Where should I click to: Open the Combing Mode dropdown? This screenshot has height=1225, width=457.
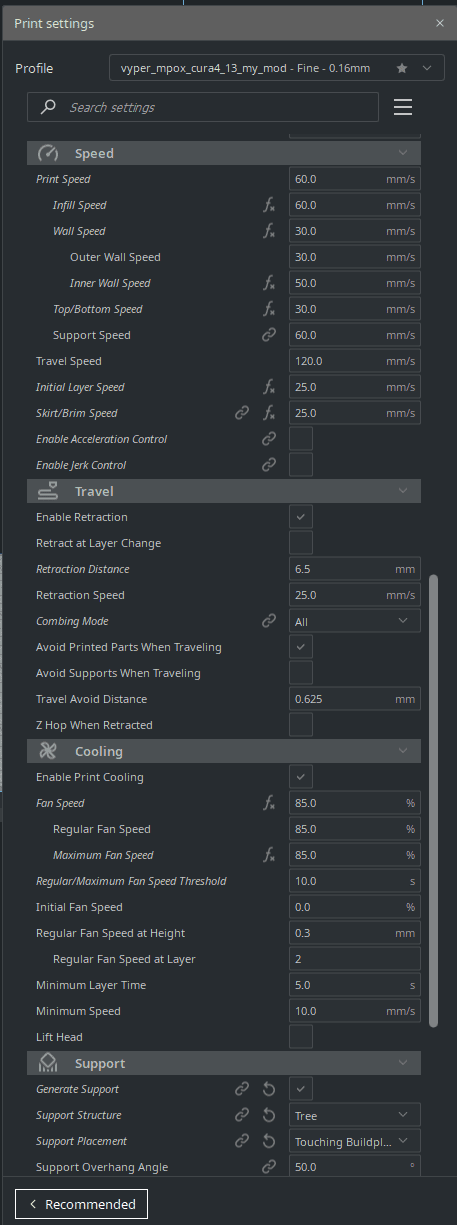[x=355, y=621]
